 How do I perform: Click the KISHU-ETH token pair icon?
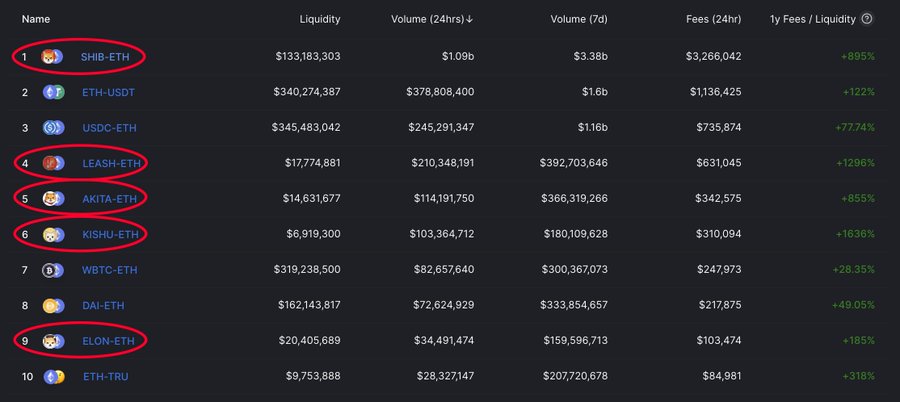(x=53, y=234)
